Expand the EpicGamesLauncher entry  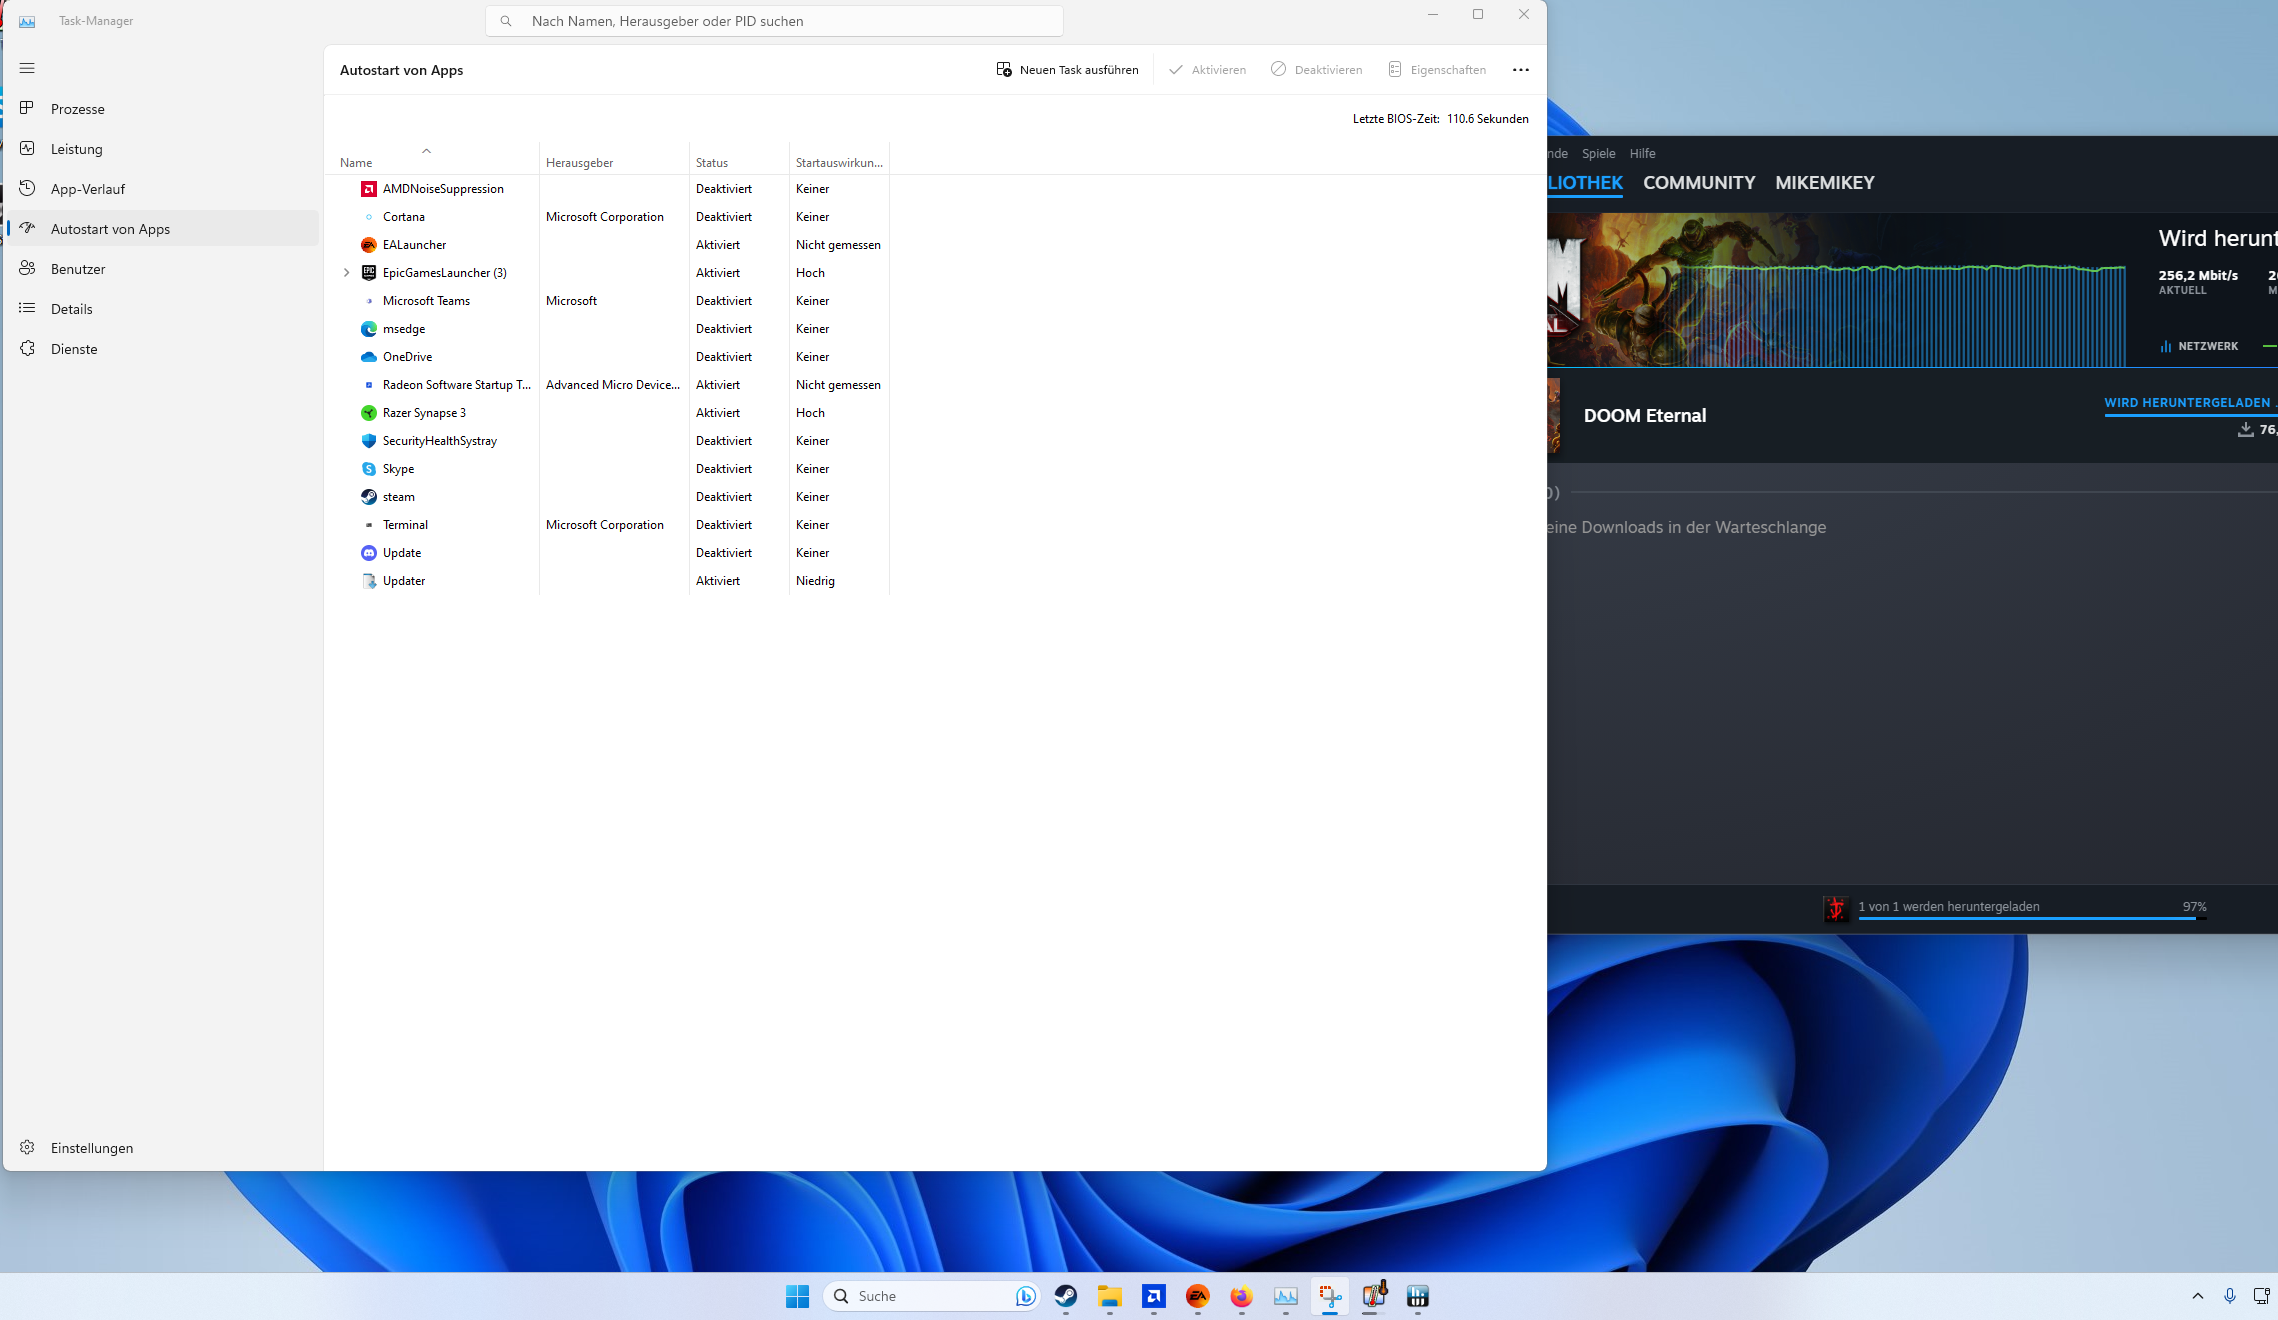[347, 273]
